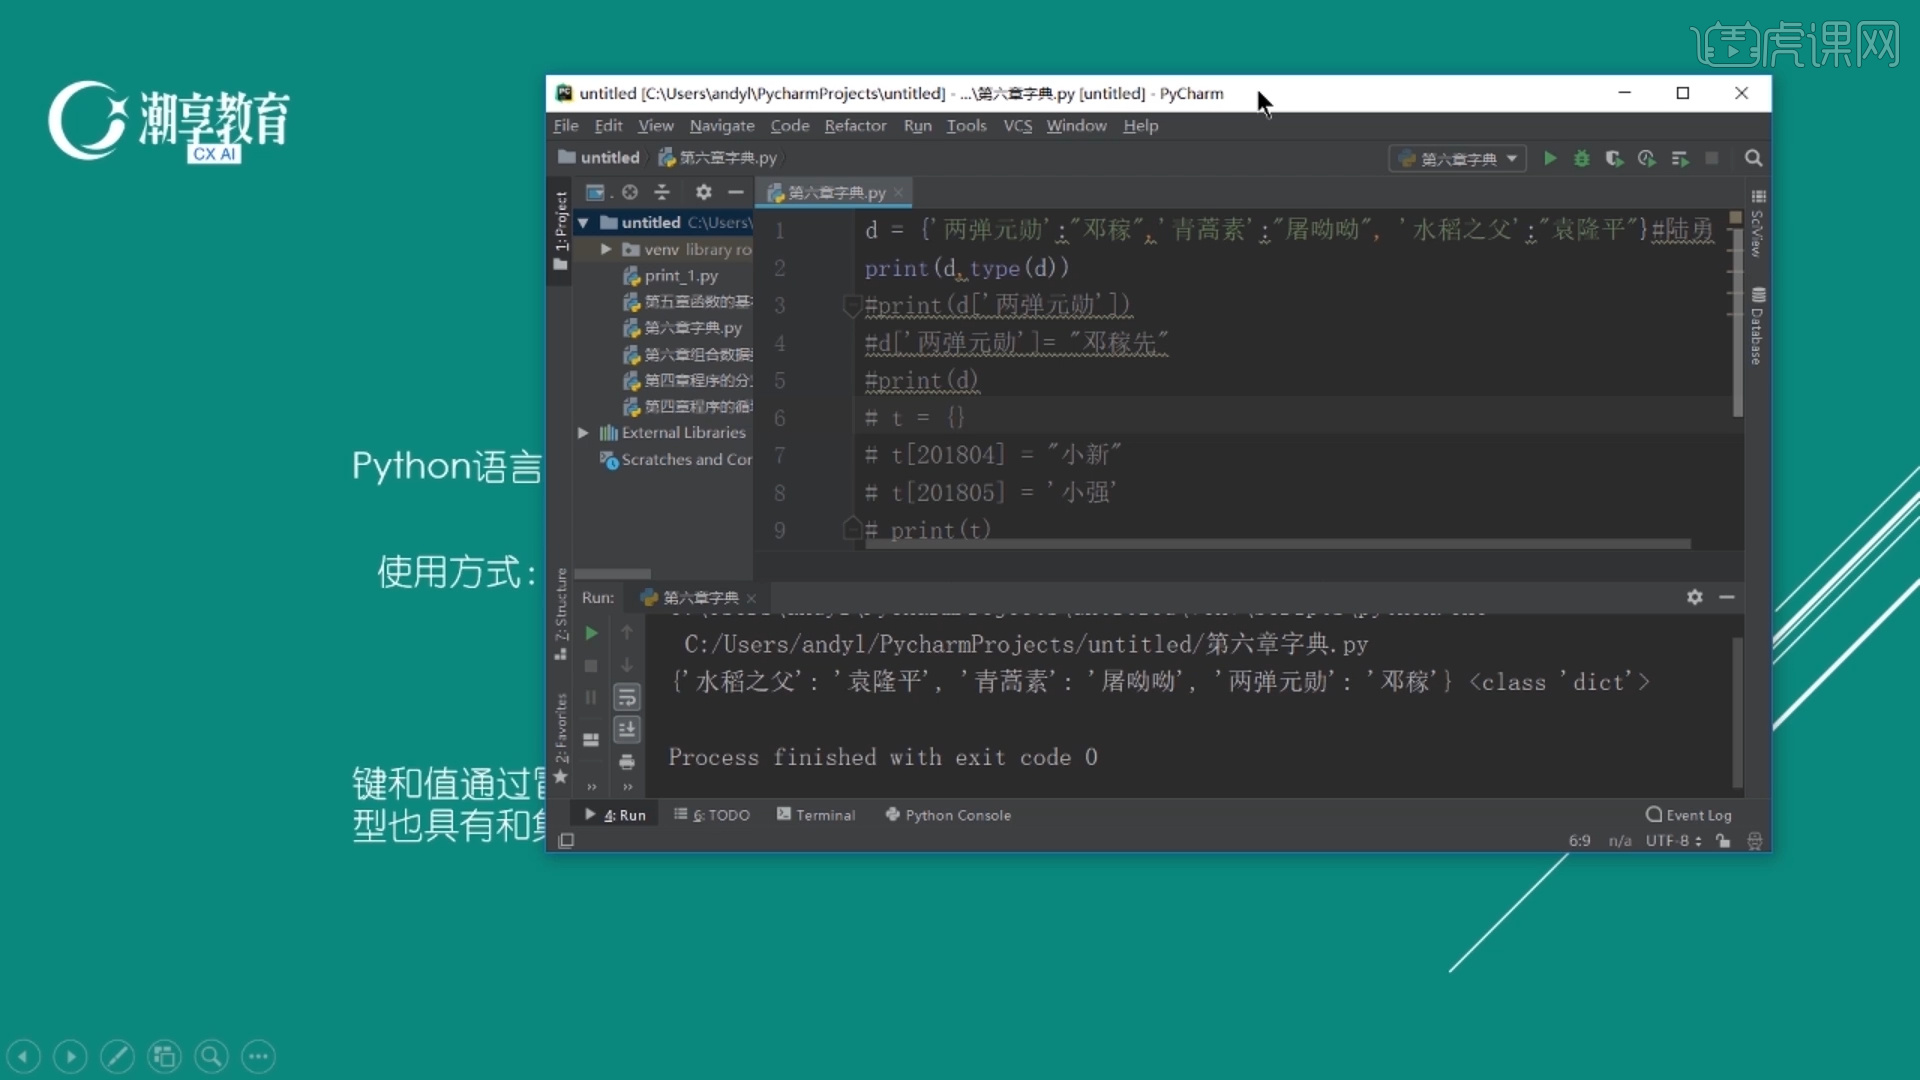Open the View menu

tap(656, 125)
